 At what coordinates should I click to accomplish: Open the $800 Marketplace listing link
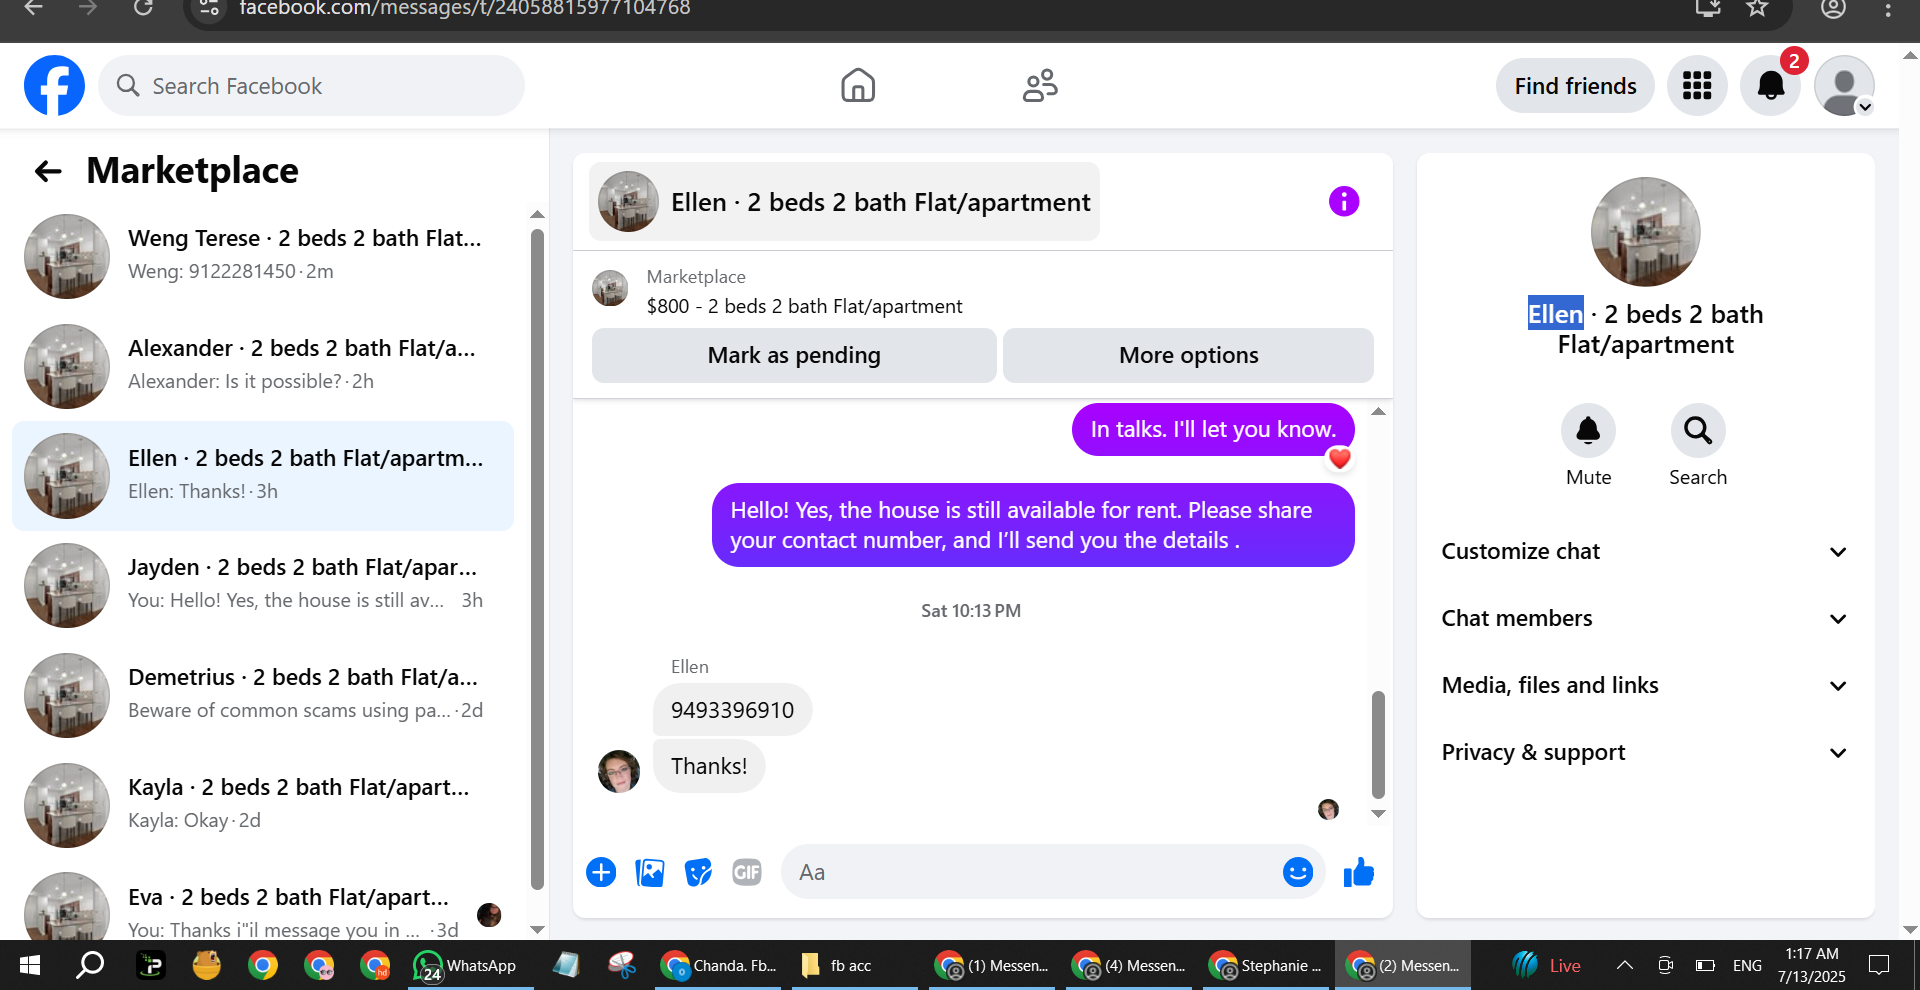point(804,306)
